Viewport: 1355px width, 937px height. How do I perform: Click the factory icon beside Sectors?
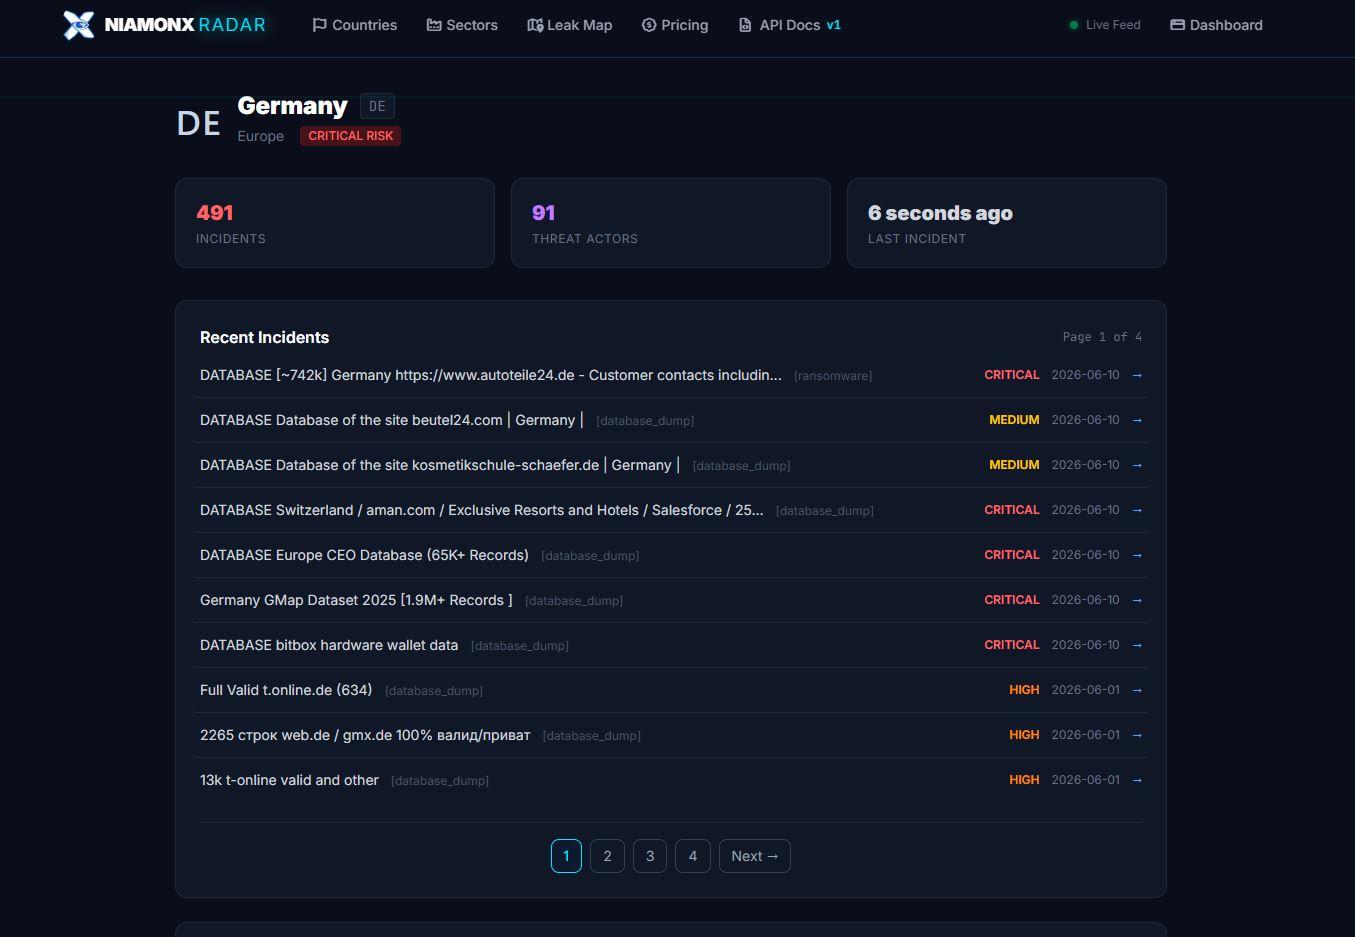tap(434, 25)
